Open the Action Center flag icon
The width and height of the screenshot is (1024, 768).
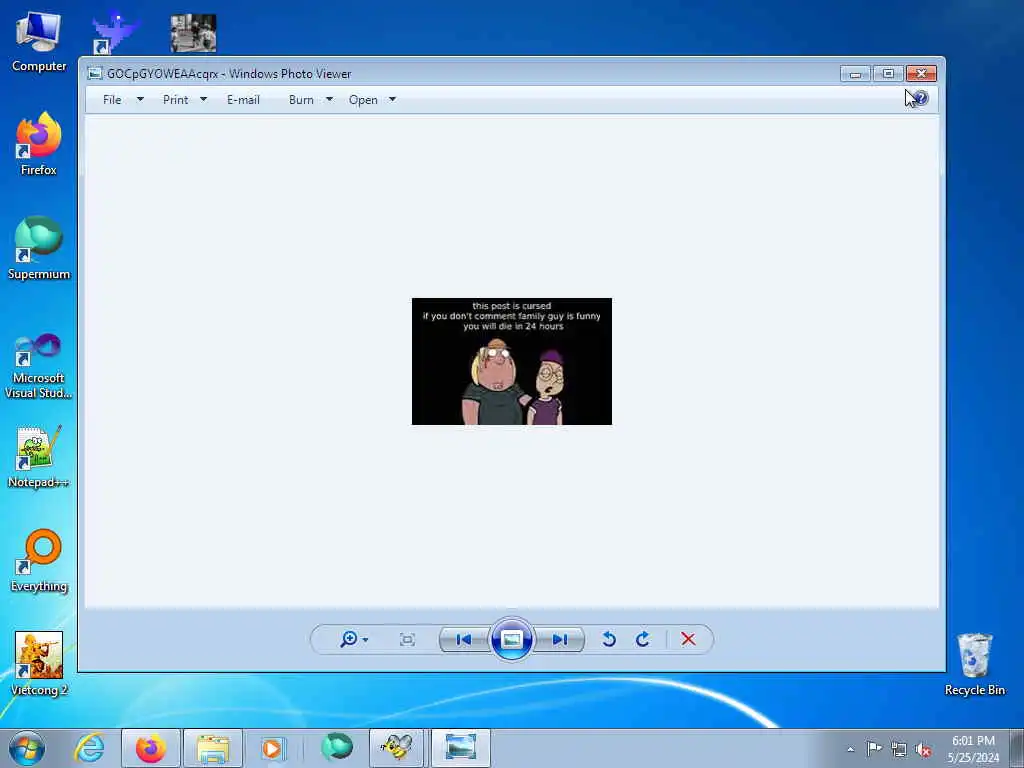point(874,748)
